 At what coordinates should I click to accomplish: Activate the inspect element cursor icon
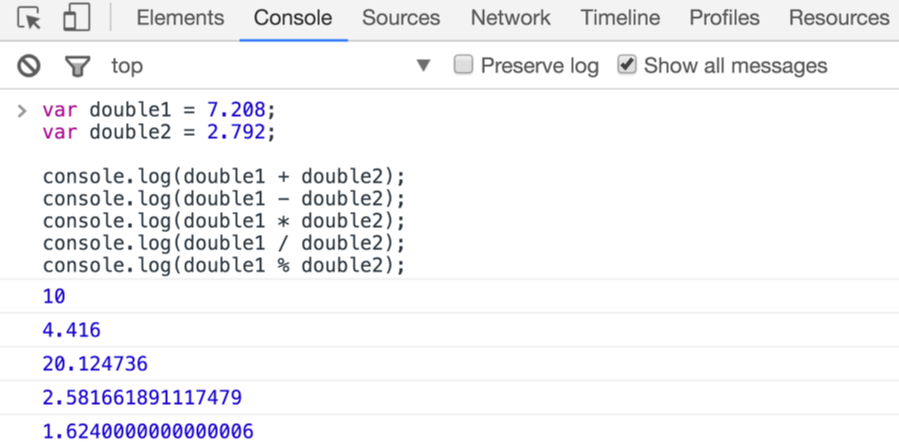[x=29, y=18]
